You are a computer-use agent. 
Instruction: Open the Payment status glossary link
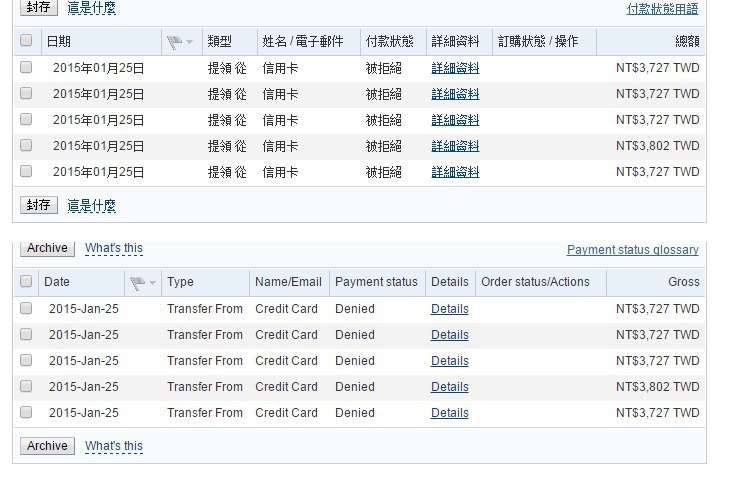pos(632,250)
